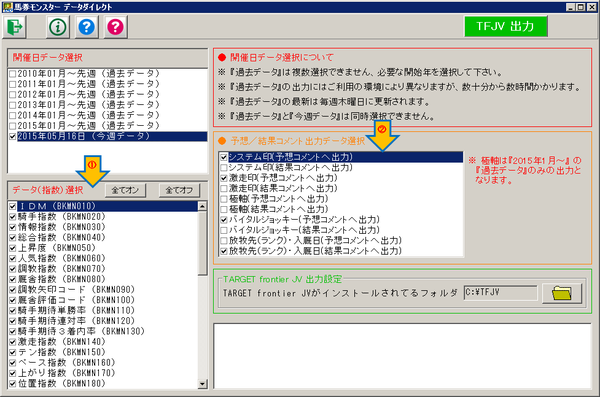
Task: Click the empty output log text area
Action: (402, 356)
